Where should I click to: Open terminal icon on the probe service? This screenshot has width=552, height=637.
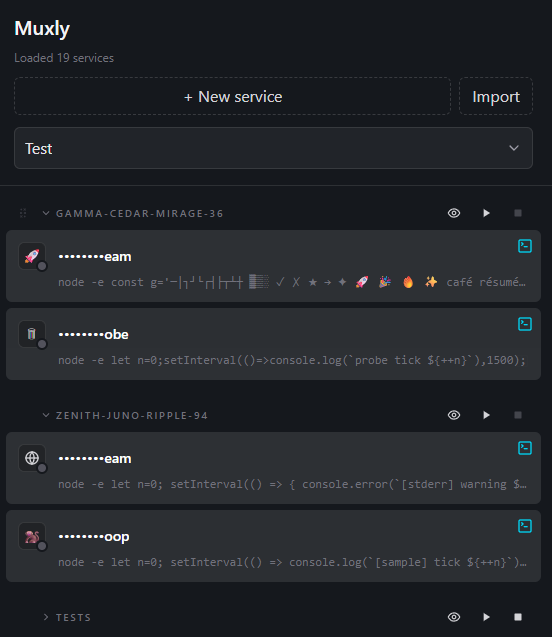point(525,324)
